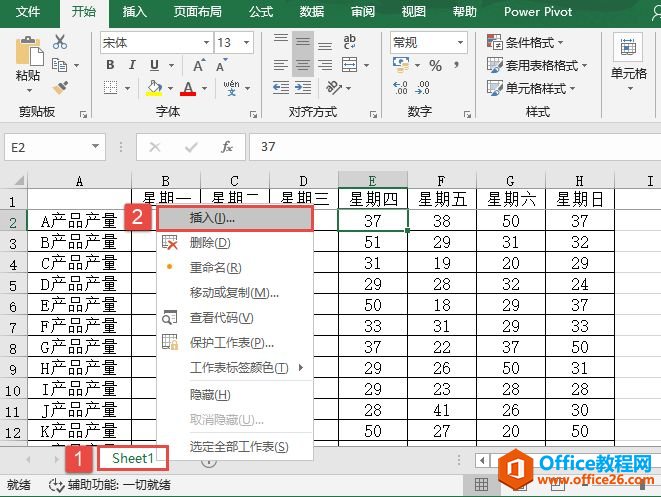Select 插入(I)... from context menu
661x497 pixels.
pos(212,217)
